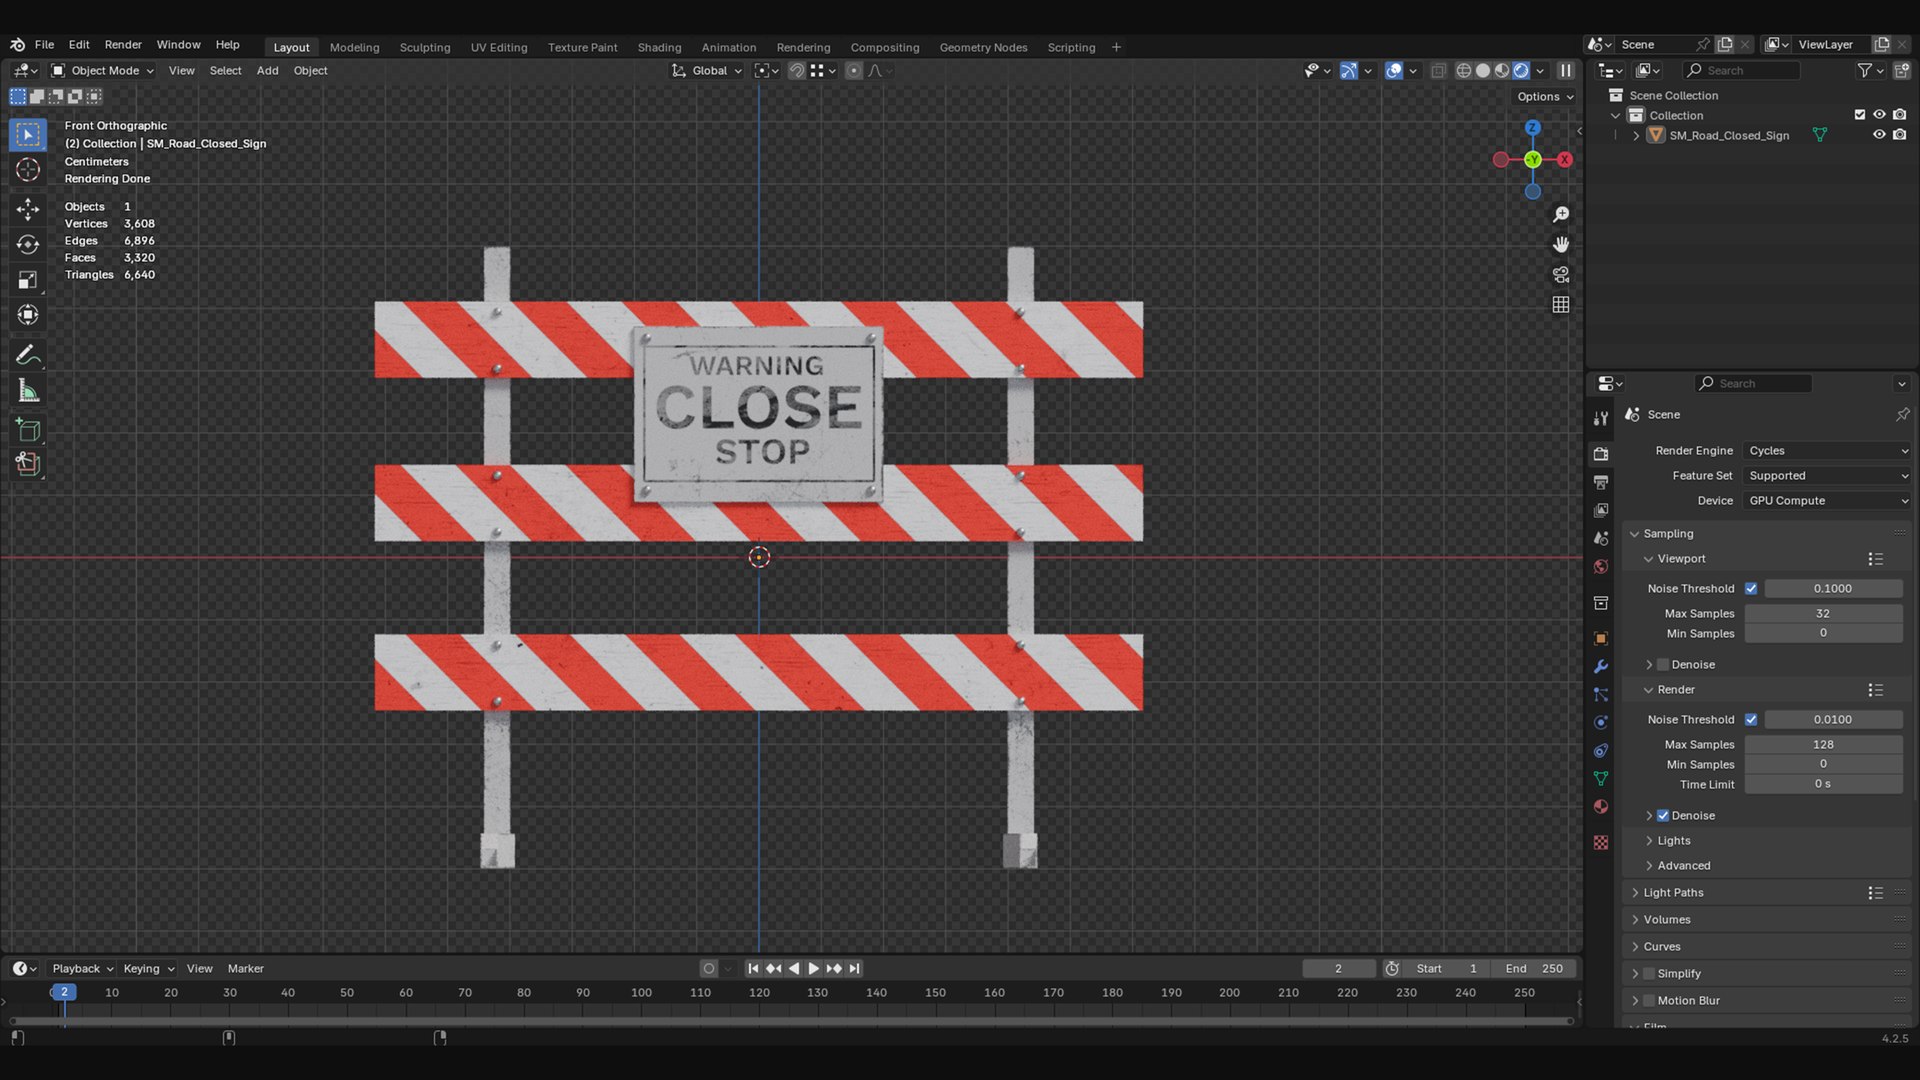The height and width of the screenshot is (1080, 1920).
Task: Collapse the Sampling panel
Action: (1668, 534)
